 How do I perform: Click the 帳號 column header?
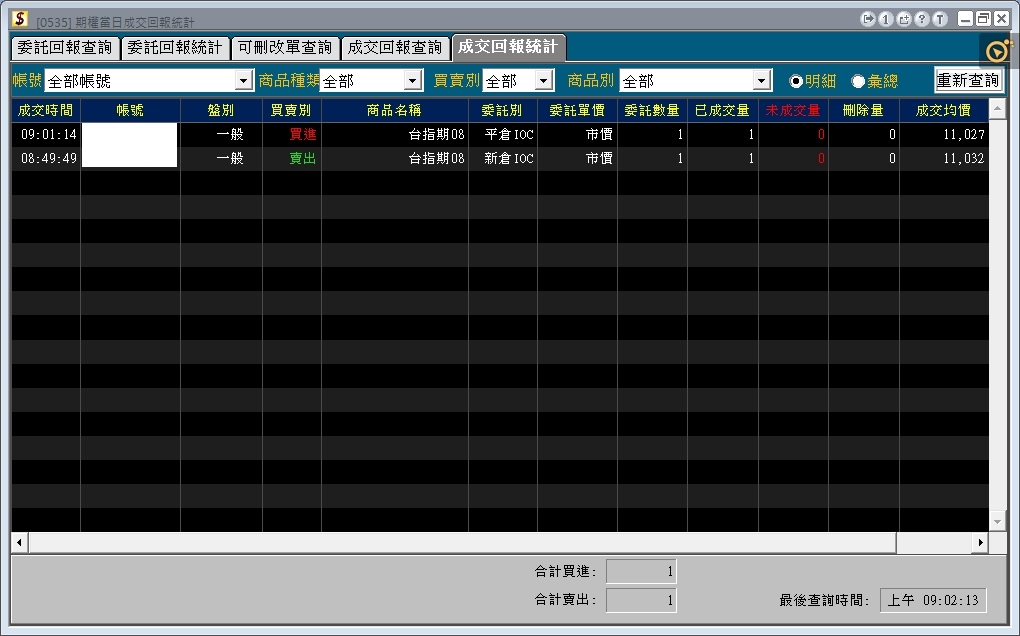click(x=130, y=111)
